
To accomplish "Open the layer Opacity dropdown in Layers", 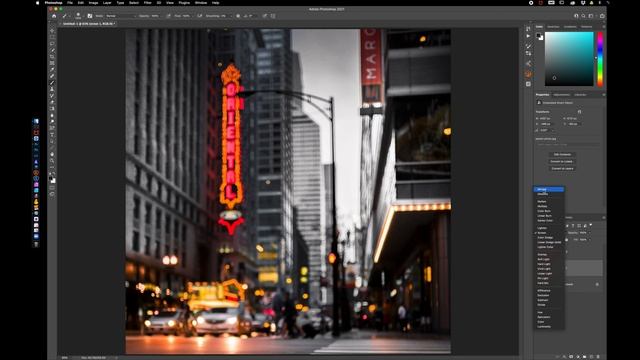I will click(x=589, y=233).
